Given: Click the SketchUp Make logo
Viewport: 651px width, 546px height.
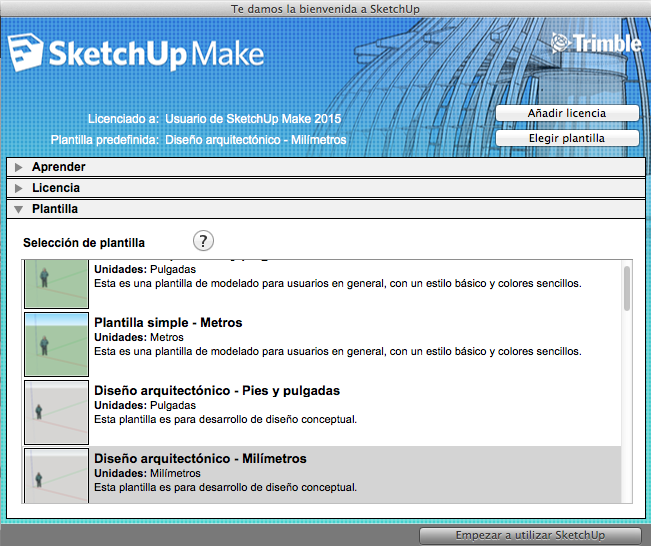Looking at the screenshot, I should pyautogui.click(x=136, y=52).
